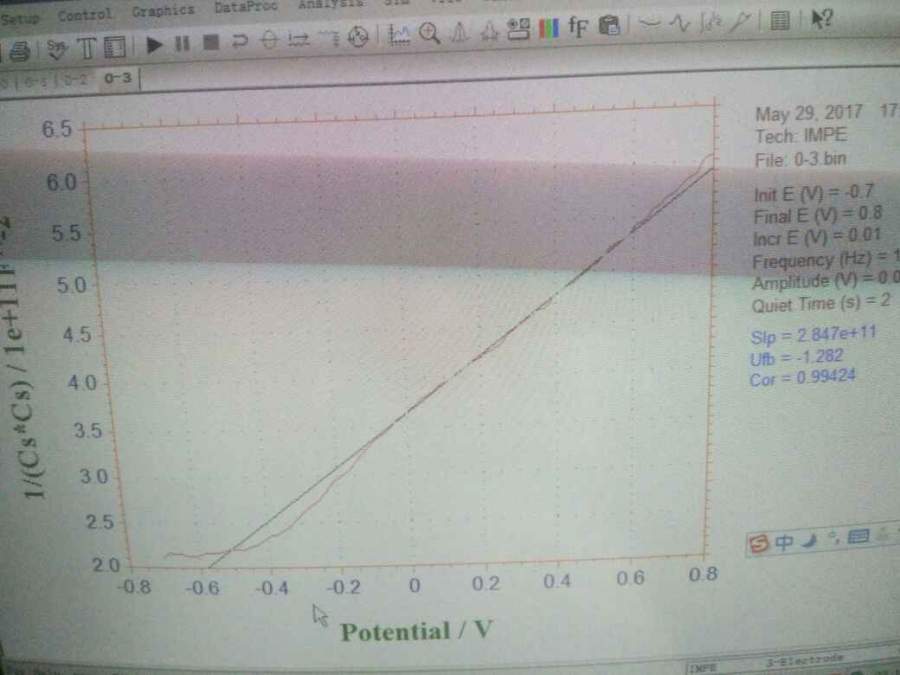Click the 'Tech: IMPE' label
Viewport: 900px width, 675px height.
(801, 135)
